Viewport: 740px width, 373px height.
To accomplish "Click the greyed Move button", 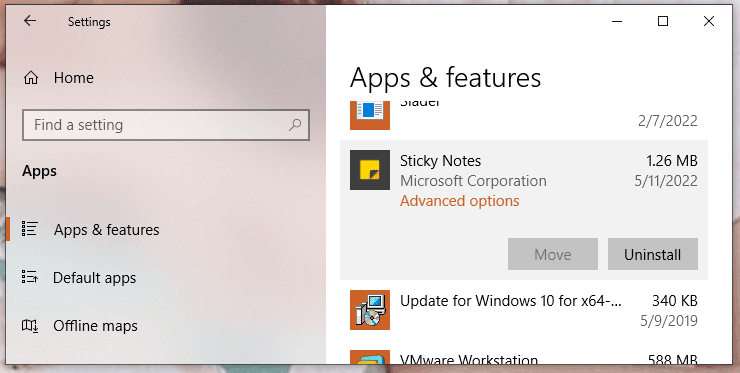I will (x=553, y=254).
